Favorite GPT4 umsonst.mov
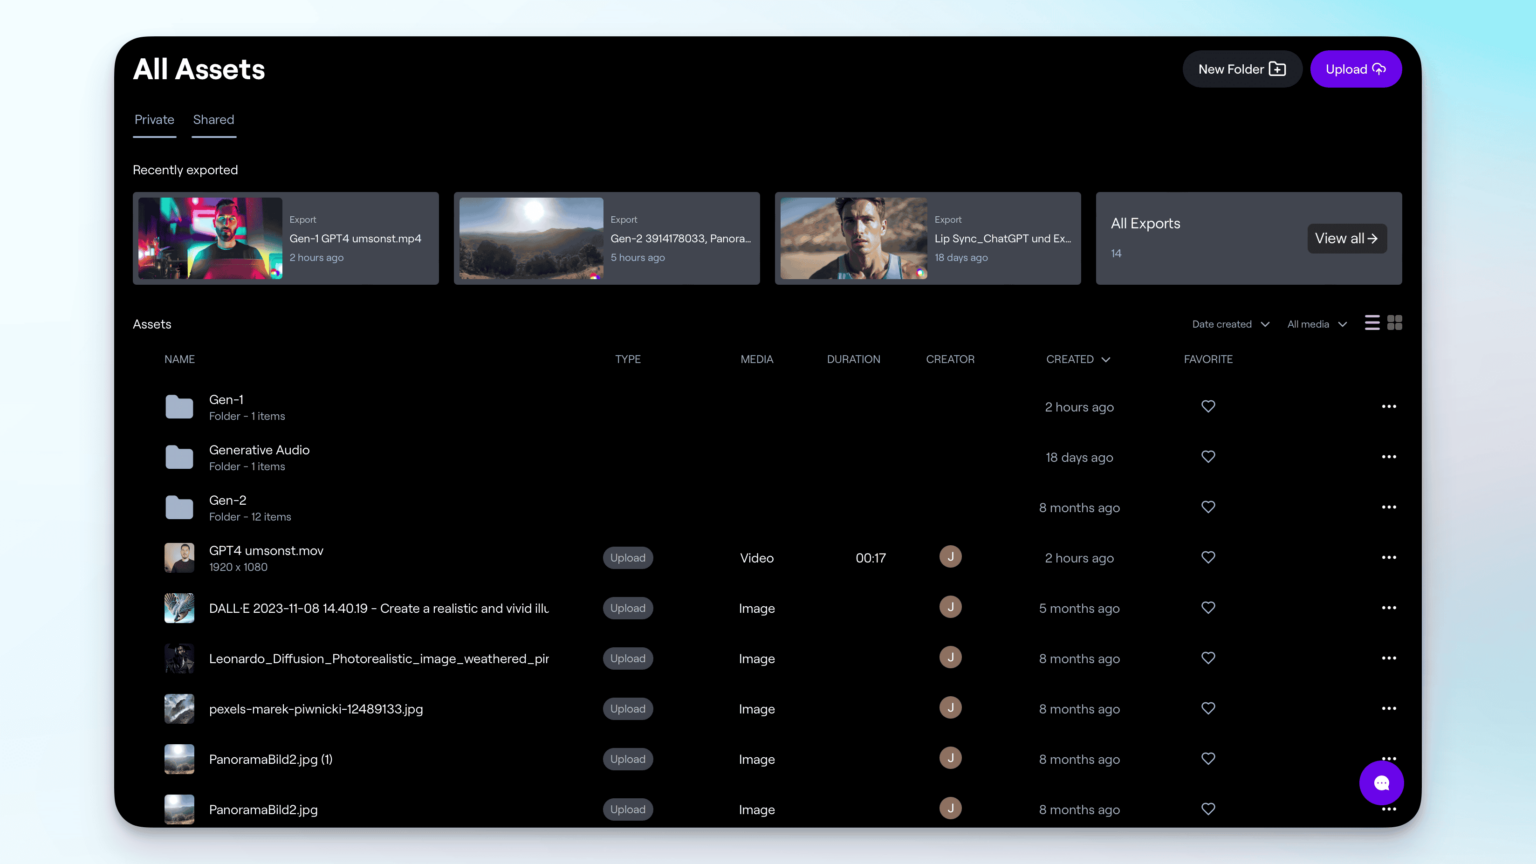The height and width of the screenshot is (864, 1536). pos(1208,557)
